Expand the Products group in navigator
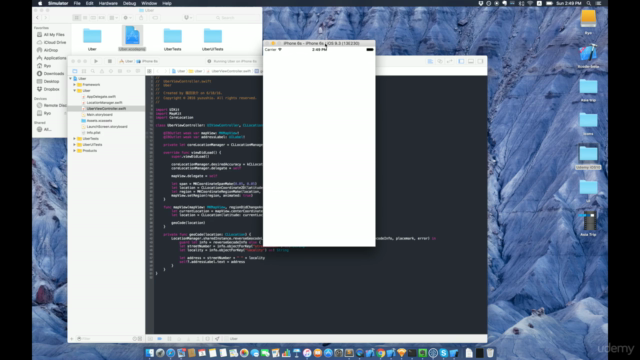This screenshot has width=640, height=360. (x=75, y=151)
